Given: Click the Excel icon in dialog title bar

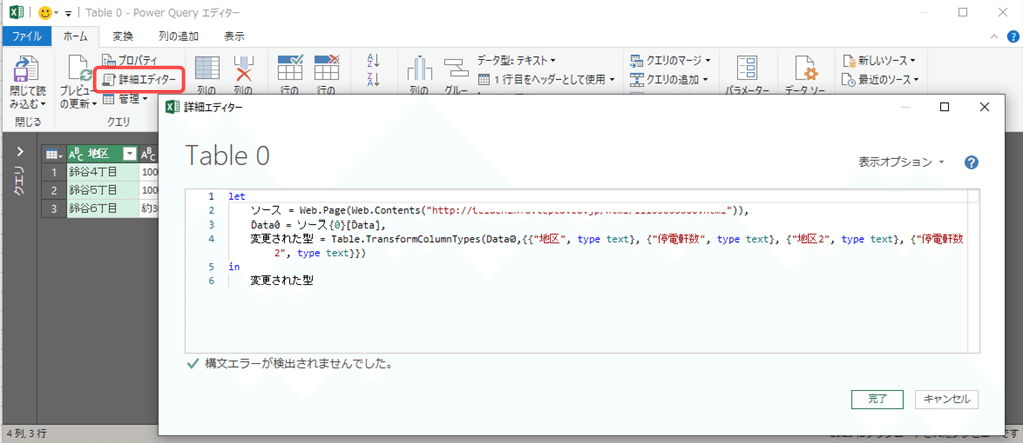Looking at the screenshot, I should 172,107.
